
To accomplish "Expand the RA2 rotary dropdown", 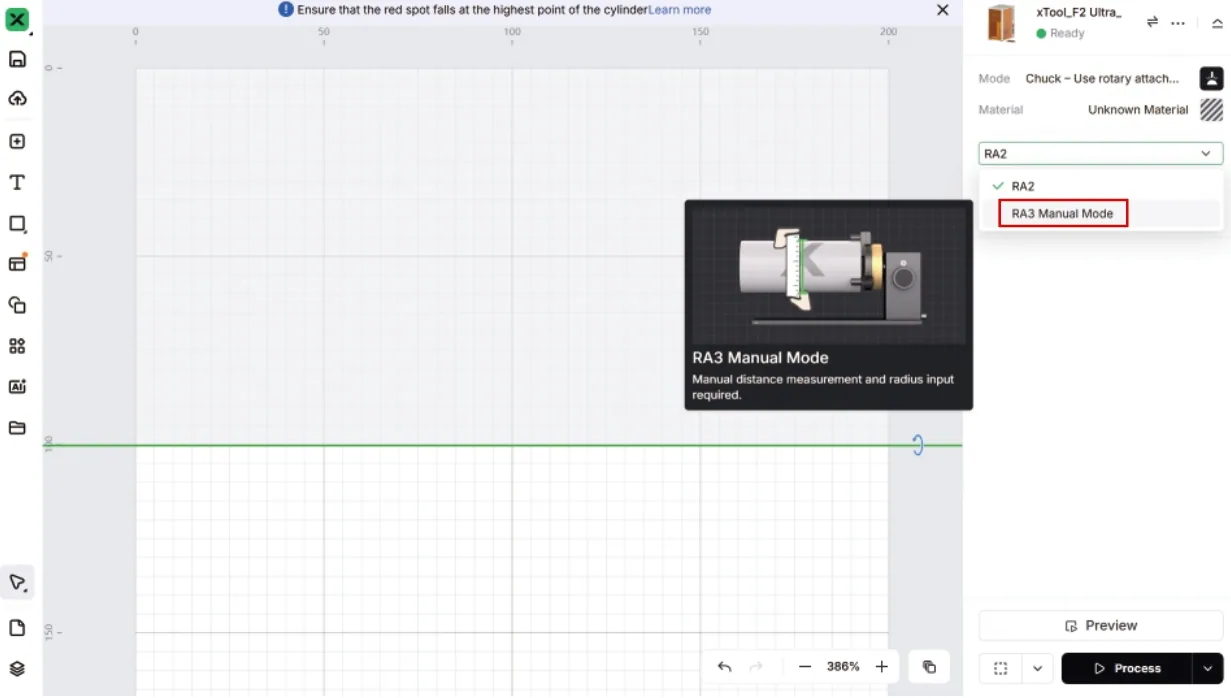I will pyautogui.click(x=1100, y=154).
